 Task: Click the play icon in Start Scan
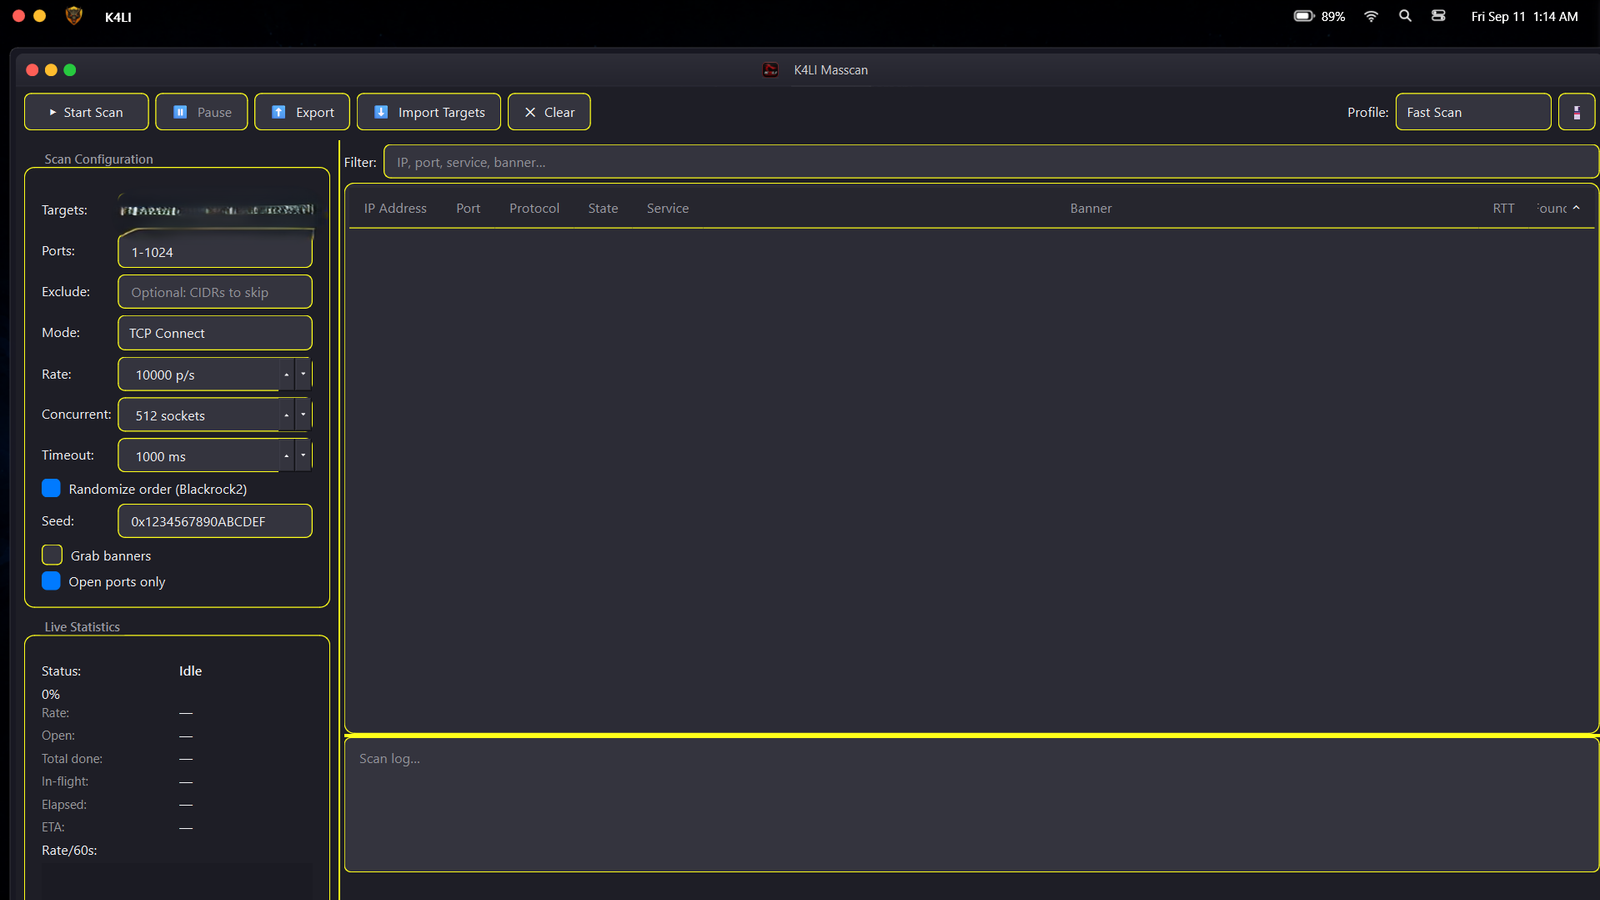[x=53, y=112]
